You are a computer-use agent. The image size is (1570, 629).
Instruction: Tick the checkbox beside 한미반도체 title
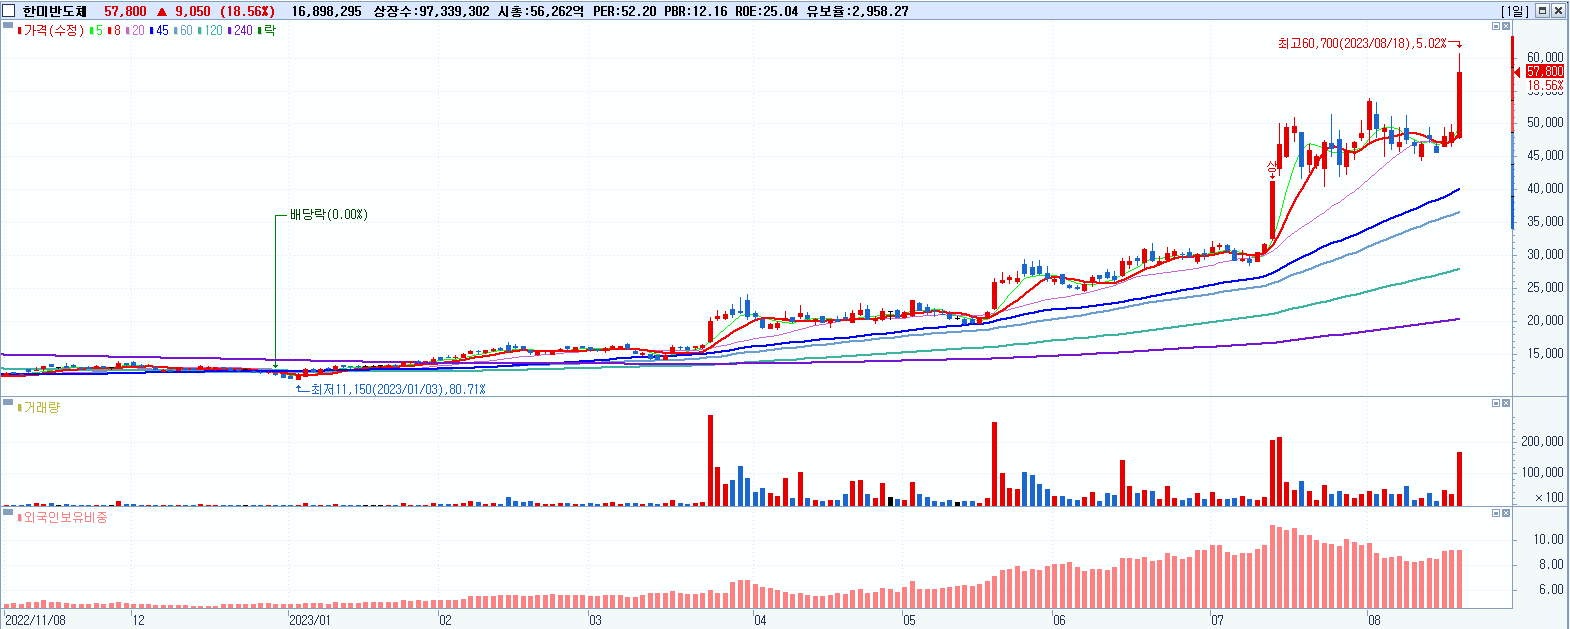(x=9, y=11)
